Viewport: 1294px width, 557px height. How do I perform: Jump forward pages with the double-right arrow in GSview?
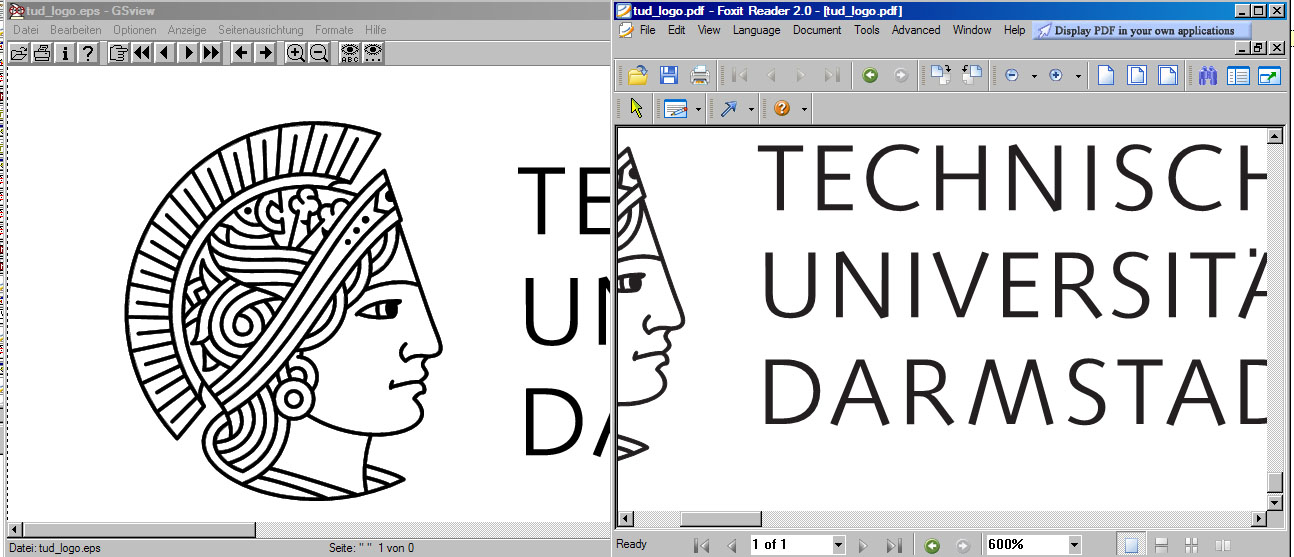(x=211, y=53)
